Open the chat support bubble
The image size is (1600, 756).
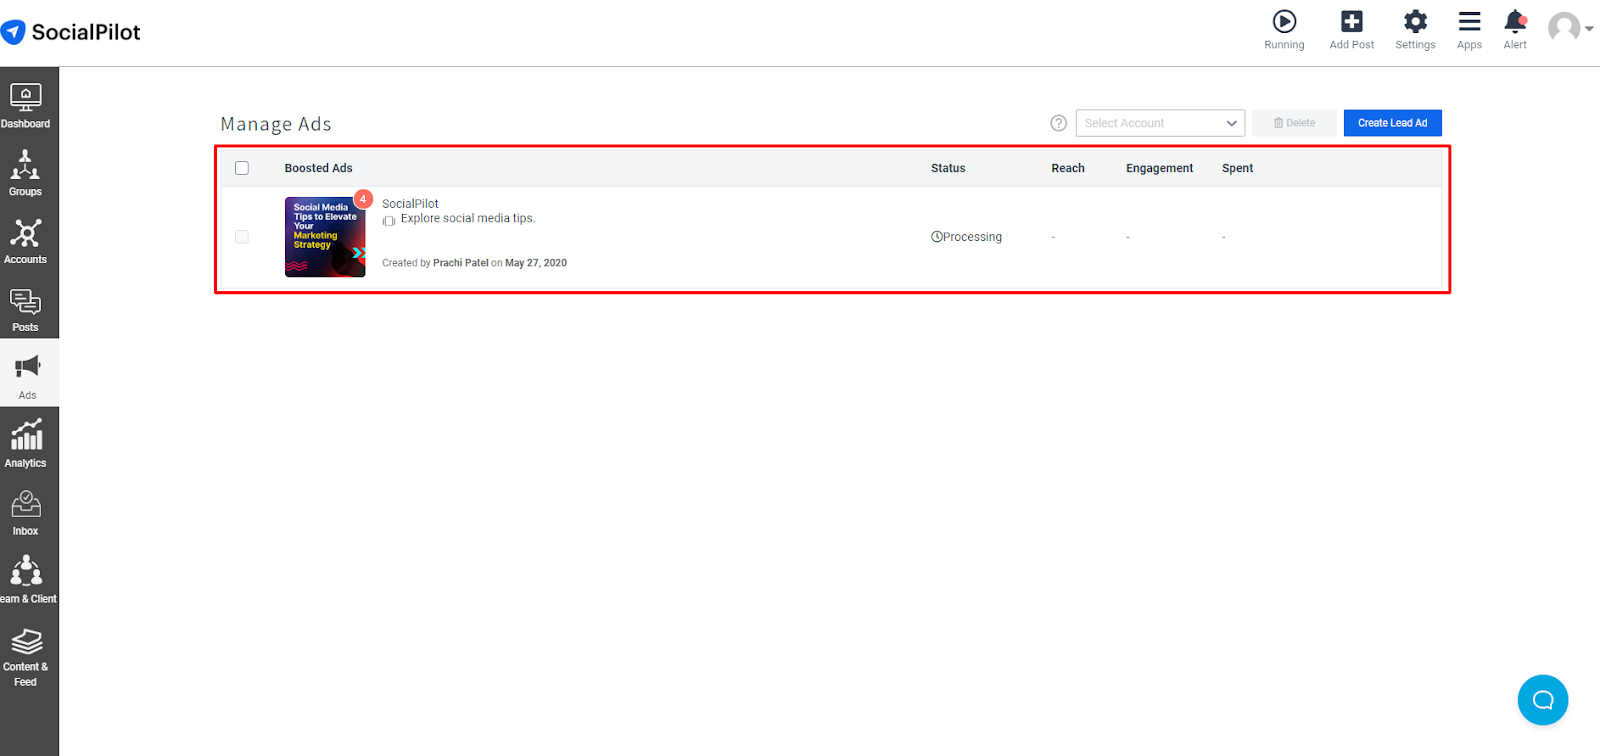(x=1542, y=700)
